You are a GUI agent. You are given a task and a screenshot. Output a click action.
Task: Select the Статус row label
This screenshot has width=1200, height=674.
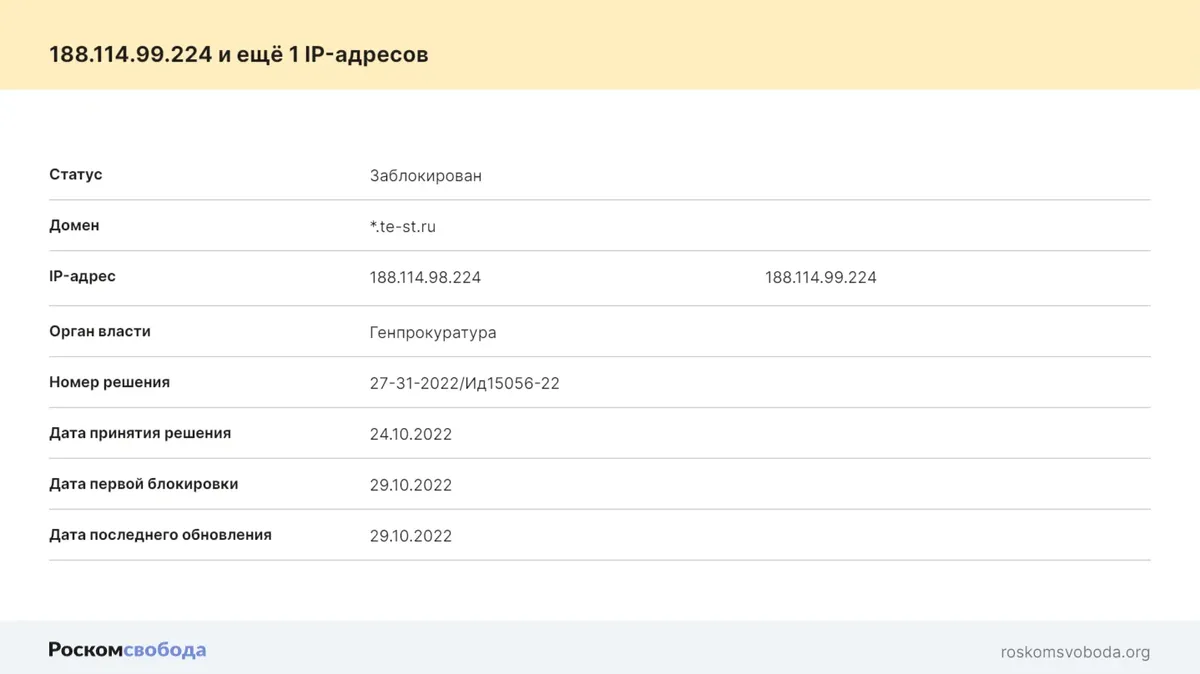[76, 175]
